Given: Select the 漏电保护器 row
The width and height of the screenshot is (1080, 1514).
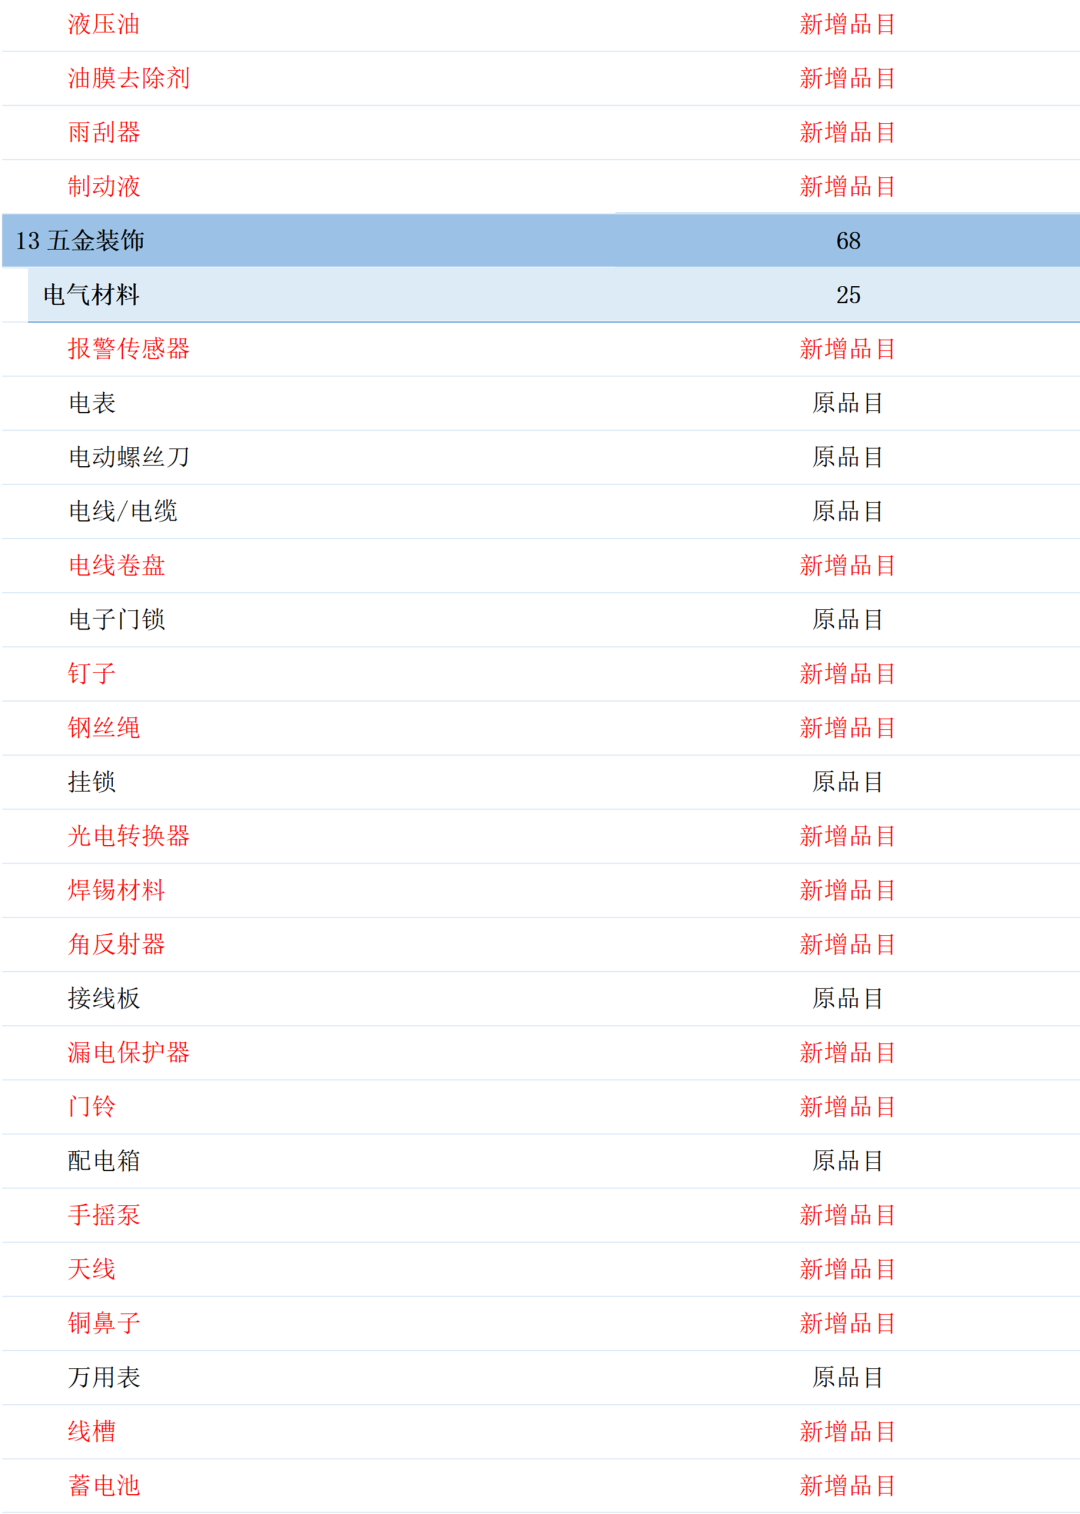Looking at the screenshot, I should 127,1052.
